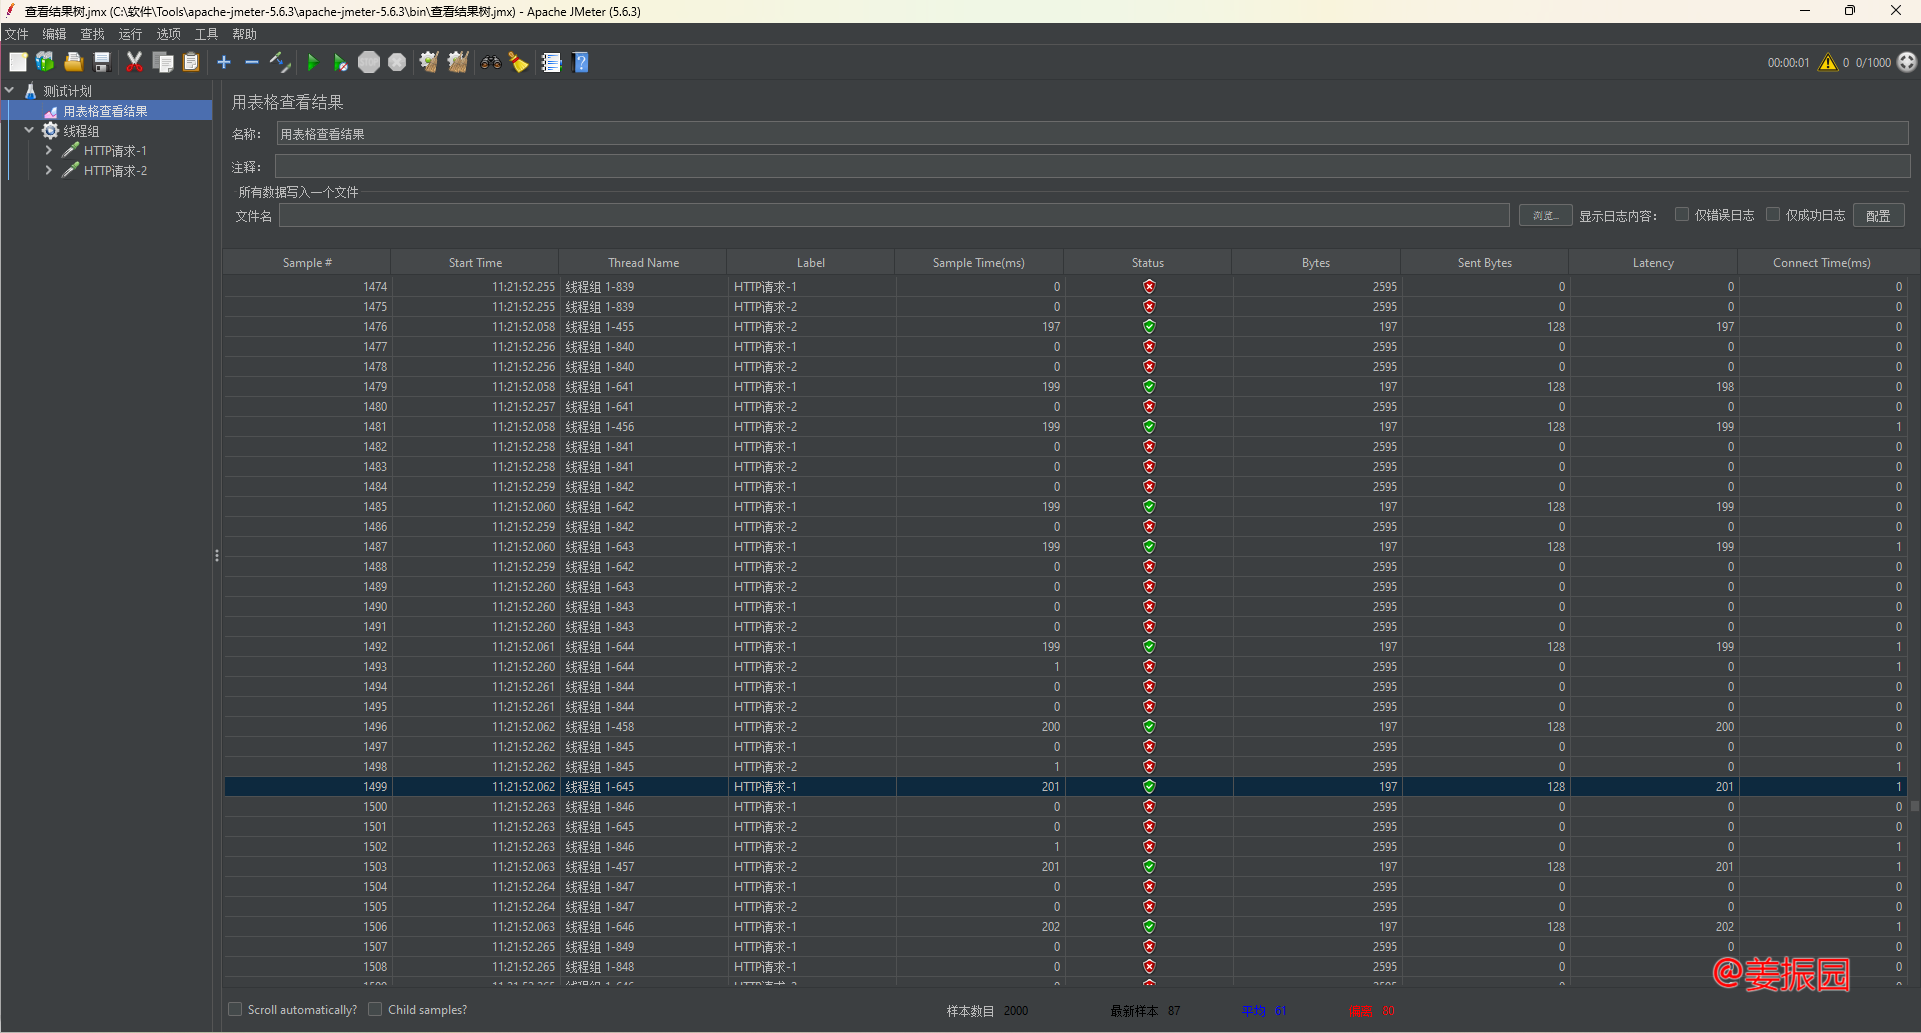Open the 查找 menu
Viewport: 1921px width, 1033px height.
[92, 34]
